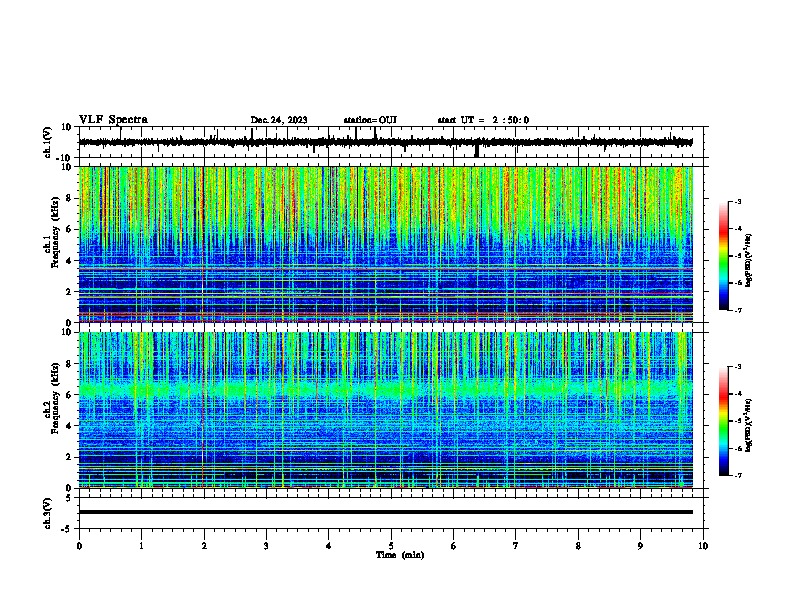
Task: Click the ch.2 spectrogram plot
Action: [385, 410]
